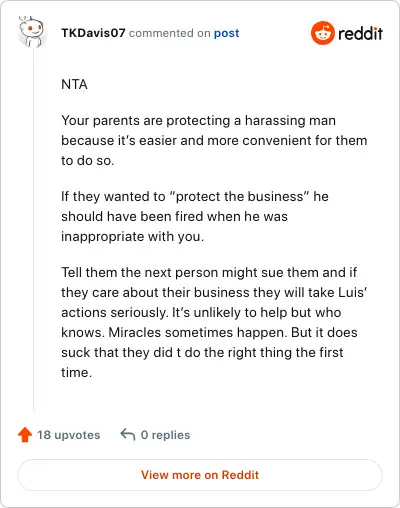Click the quoted phrase "protect the business"
400x508 pixels.
click(240, 196)
